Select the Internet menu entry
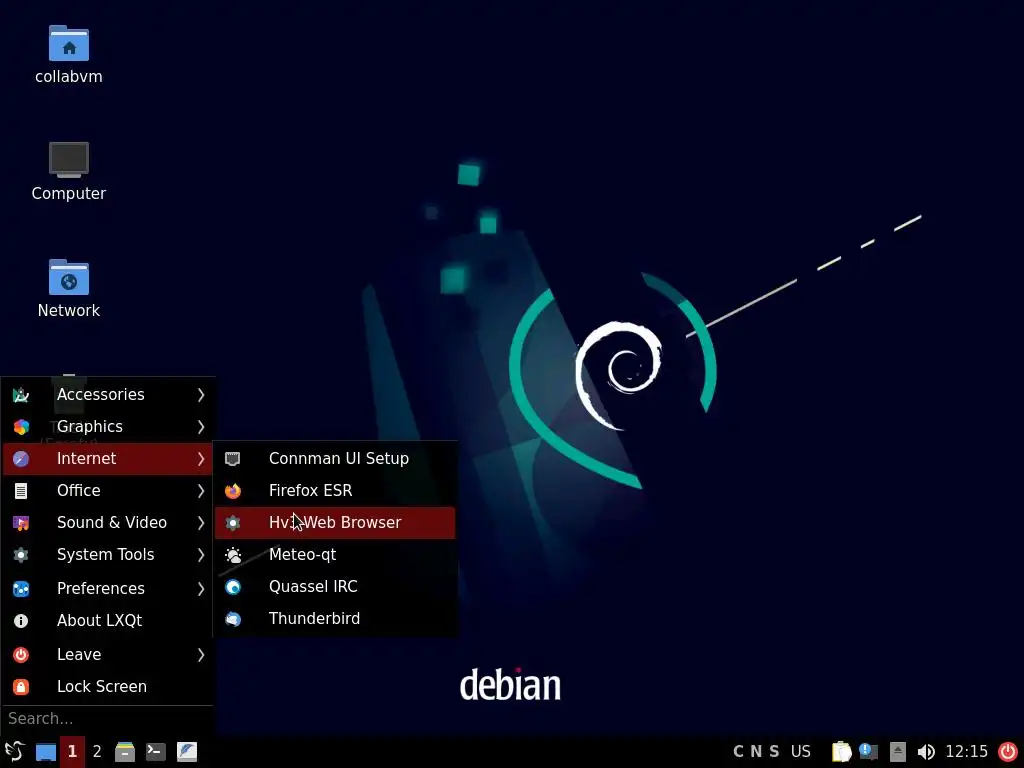The height and width of the screenshot is (768, 1024). [108, 458]
